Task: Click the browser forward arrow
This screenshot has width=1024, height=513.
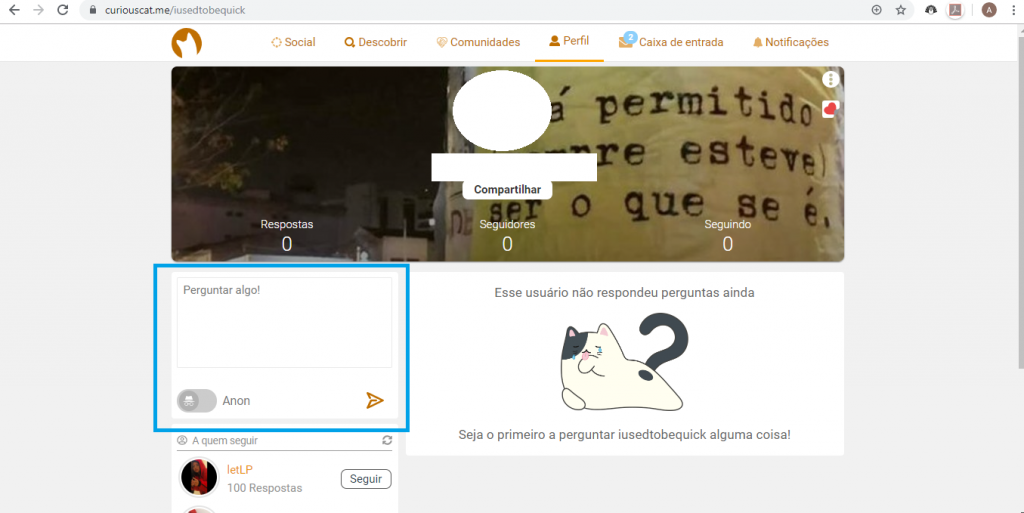Action: click(x=39, y=10)
